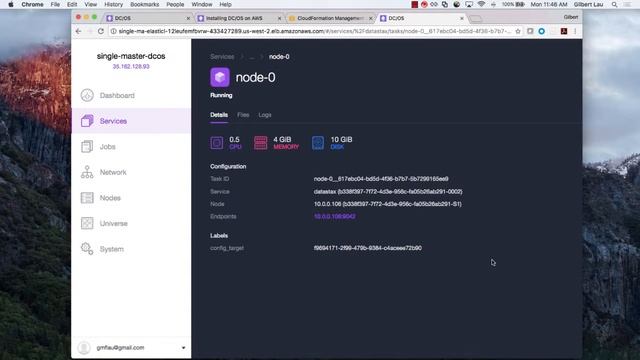This screenshot has width=640, height=360.
Task: Open the Universe sidebar icon
Action: pyautogui.click(x=87, y=223)
